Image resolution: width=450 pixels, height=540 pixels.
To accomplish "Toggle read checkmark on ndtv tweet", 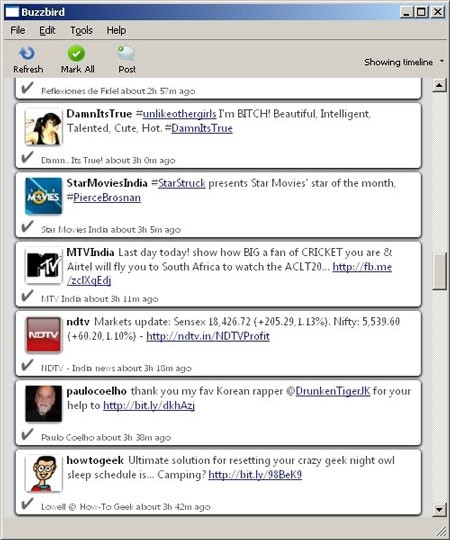I will click(27, 365).
